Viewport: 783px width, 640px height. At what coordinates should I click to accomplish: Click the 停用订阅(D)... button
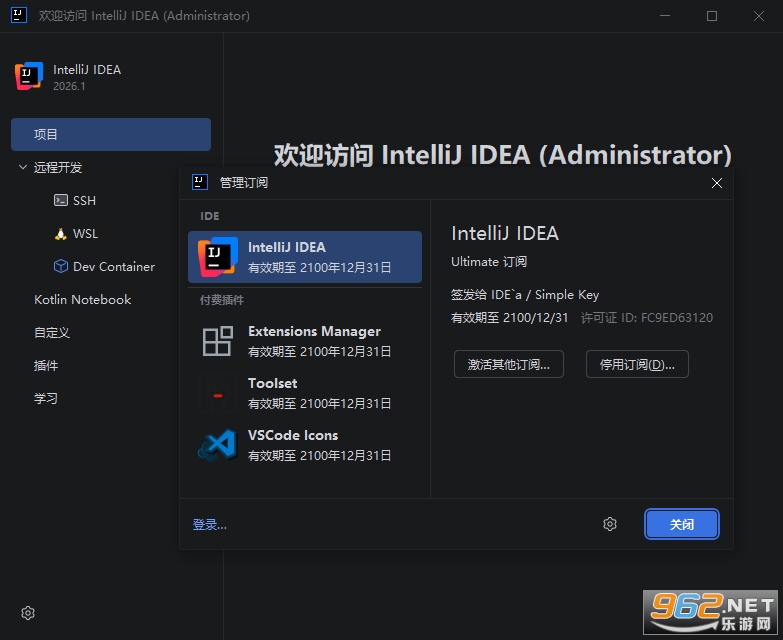point(637,364)
